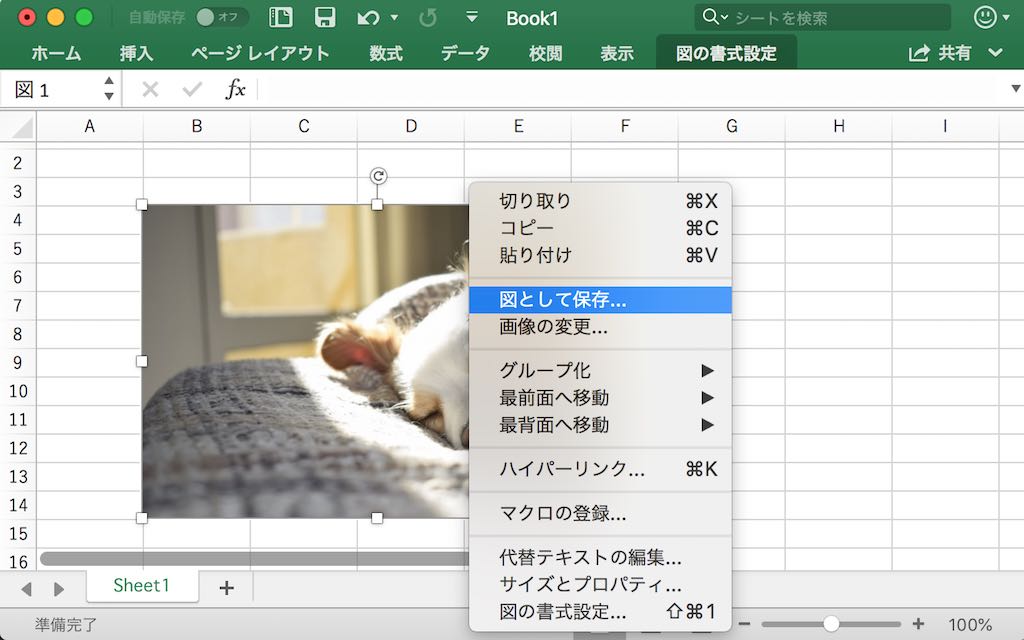
Task: Click the zoom slider at the bottom right
Action: coord(833,623)
